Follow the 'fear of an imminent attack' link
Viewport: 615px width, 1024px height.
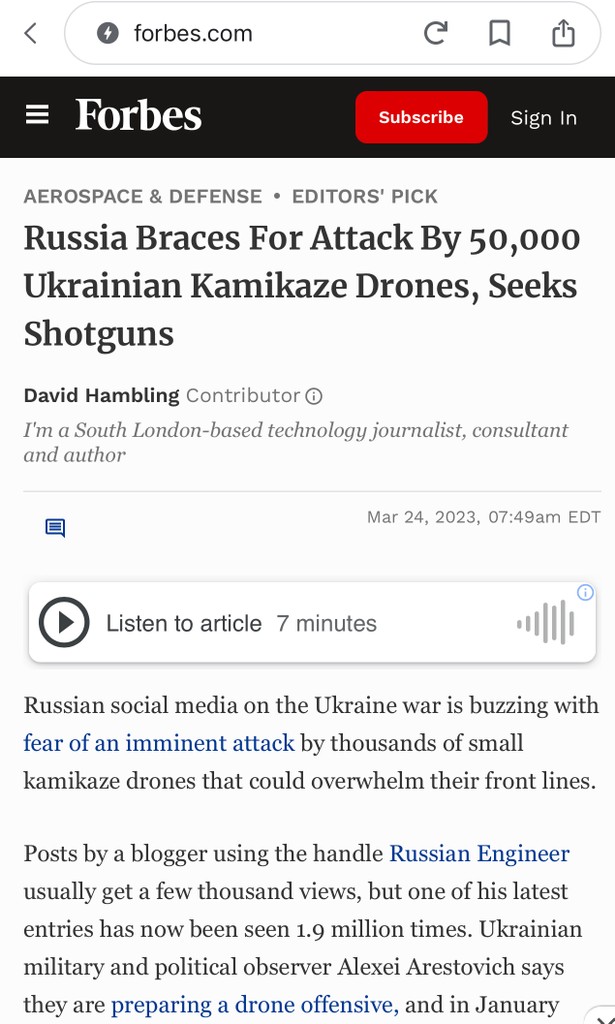159,743
